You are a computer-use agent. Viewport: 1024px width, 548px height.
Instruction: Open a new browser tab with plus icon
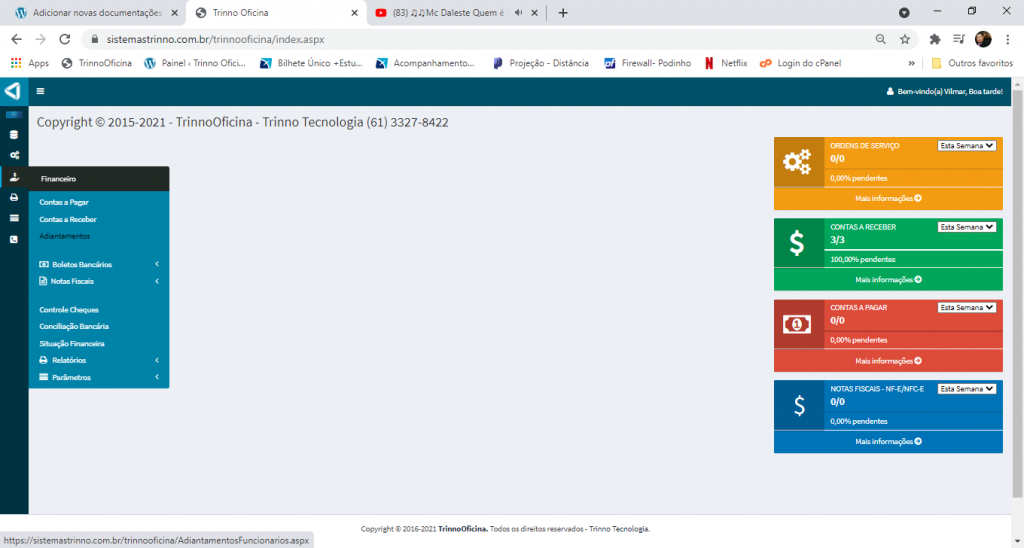[563, 12]
